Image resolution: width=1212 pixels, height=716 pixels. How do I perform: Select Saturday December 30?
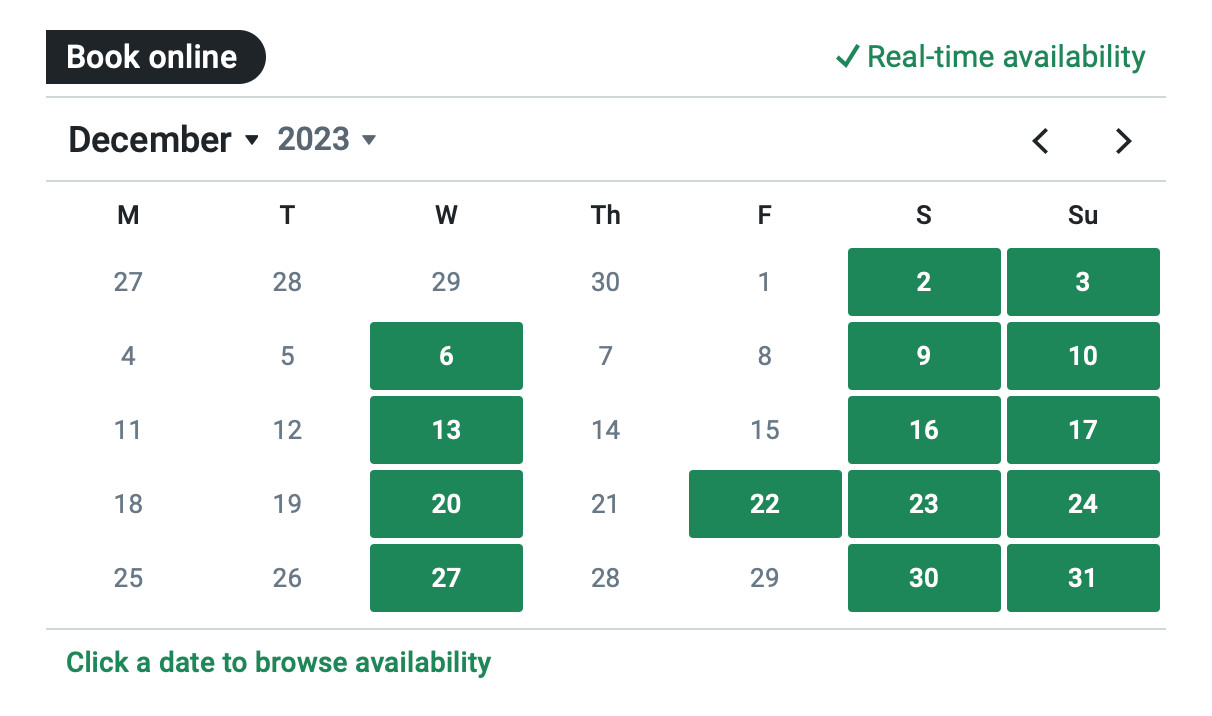click(923, 578)
